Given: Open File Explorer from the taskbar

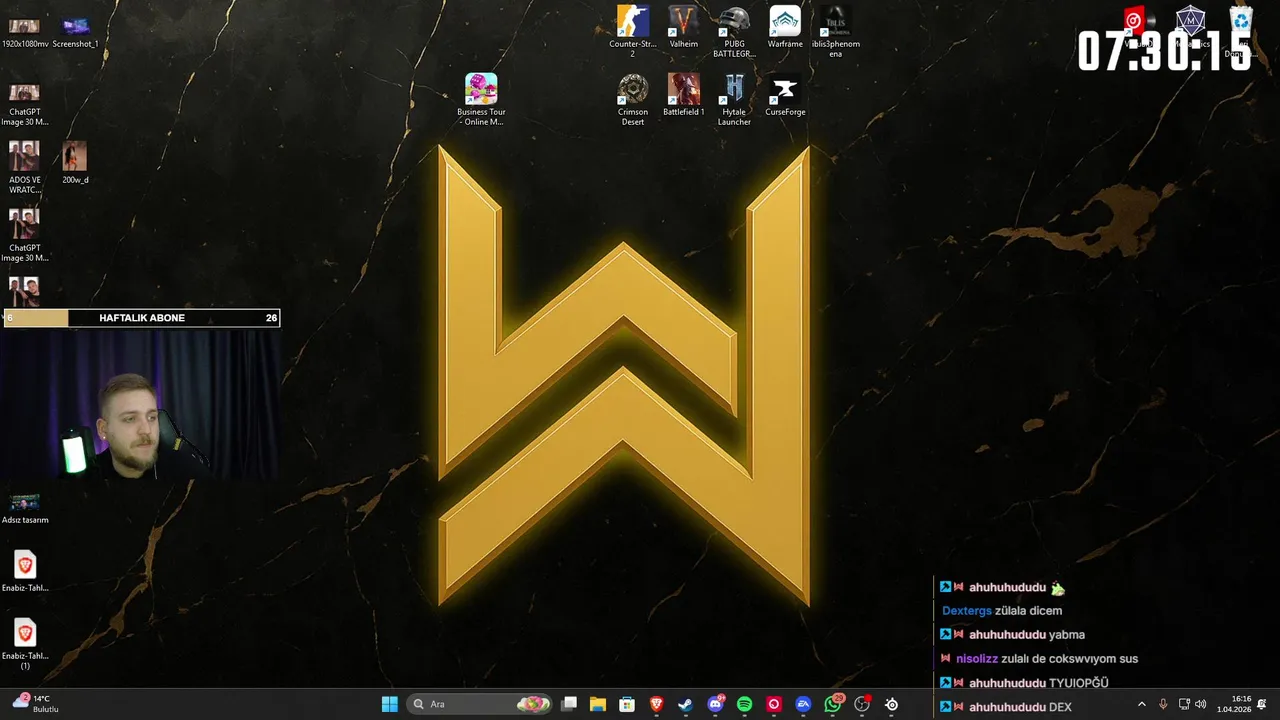Looking at the screenshot, I should (598, 704).
